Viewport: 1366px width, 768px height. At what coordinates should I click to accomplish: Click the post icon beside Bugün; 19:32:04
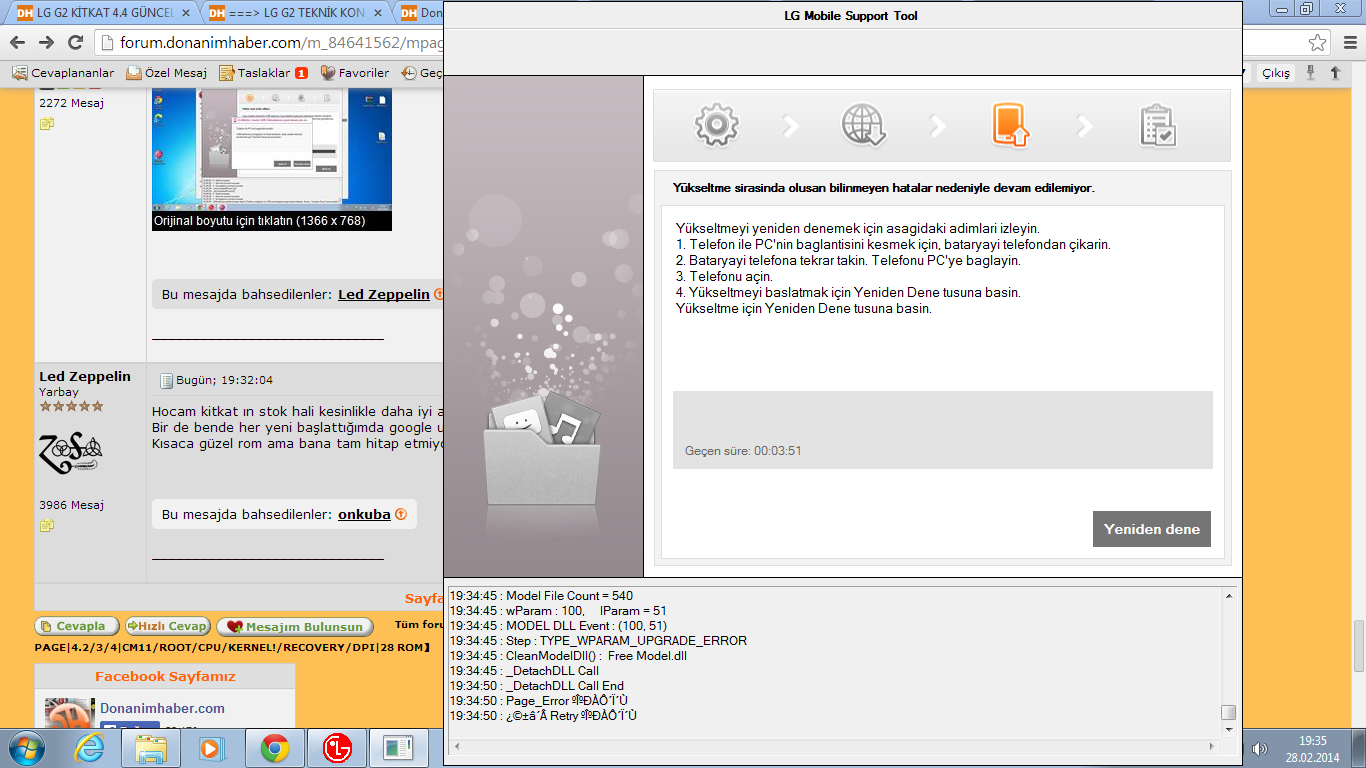pyautogui.click(x=167, y=380)
